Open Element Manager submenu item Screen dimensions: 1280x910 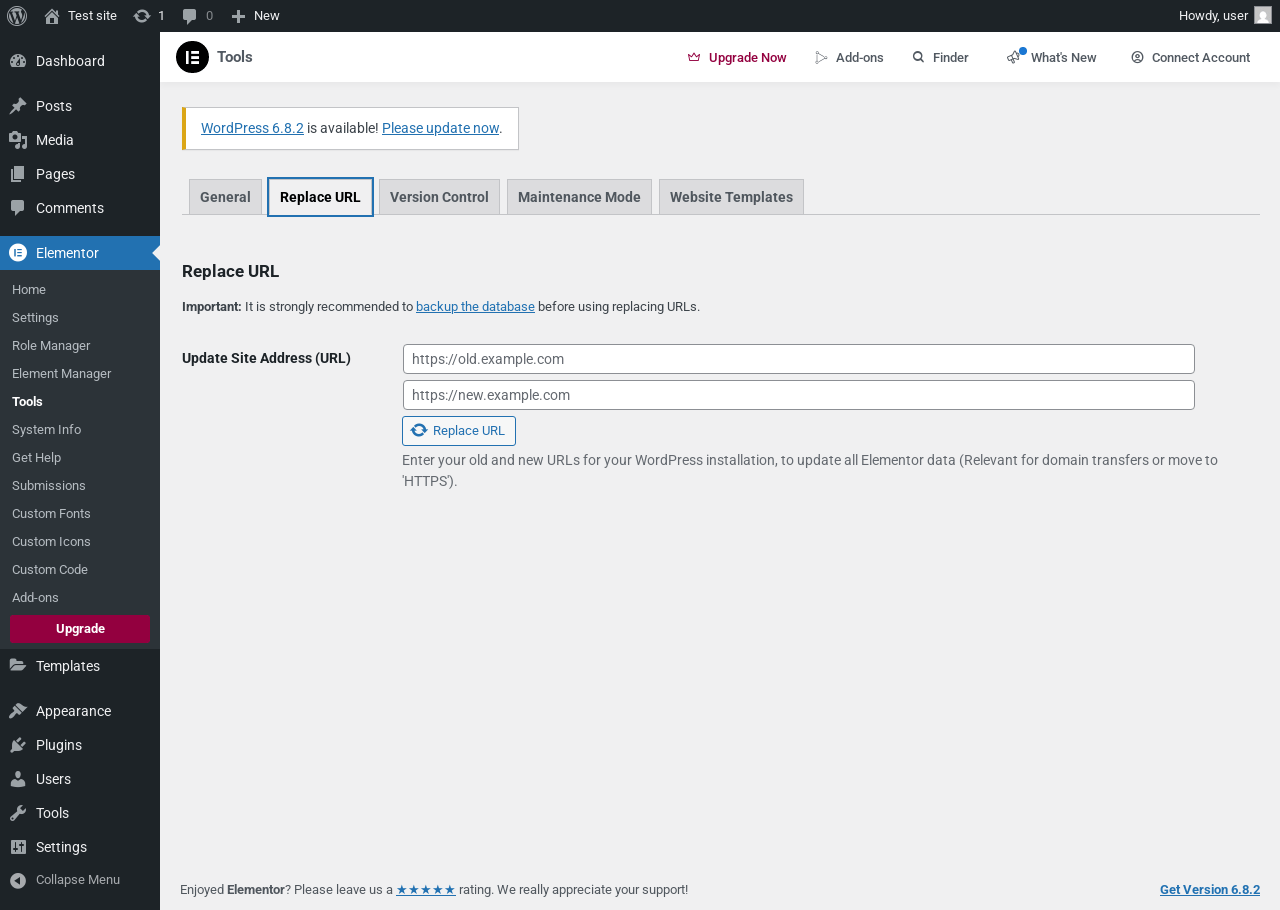(62, 373)
